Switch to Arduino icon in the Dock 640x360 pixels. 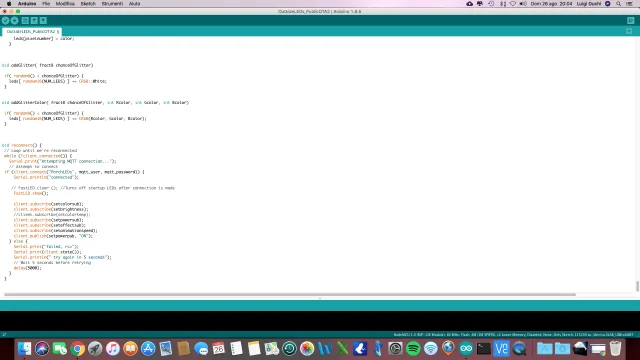coord(466,349)
